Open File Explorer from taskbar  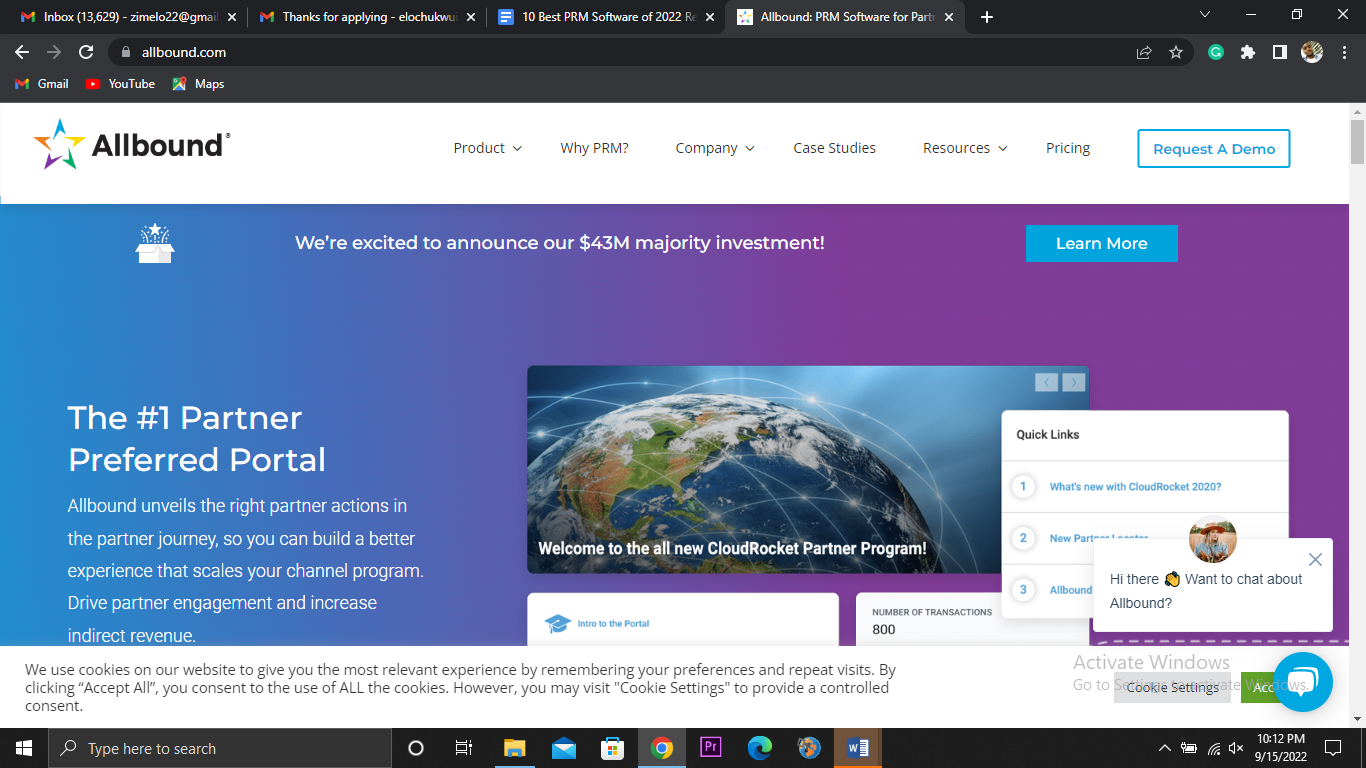[x=514, y=748]
